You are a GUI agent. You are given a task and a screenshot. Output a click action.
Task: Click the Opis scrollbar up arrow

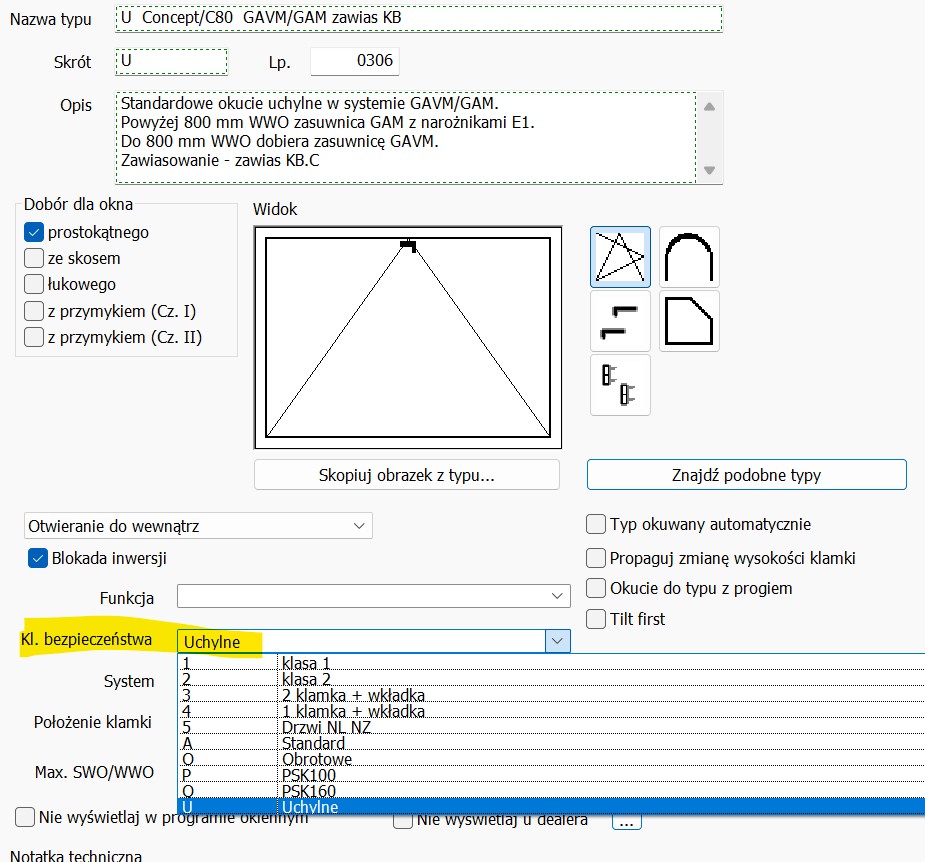(x=710, y=107)
